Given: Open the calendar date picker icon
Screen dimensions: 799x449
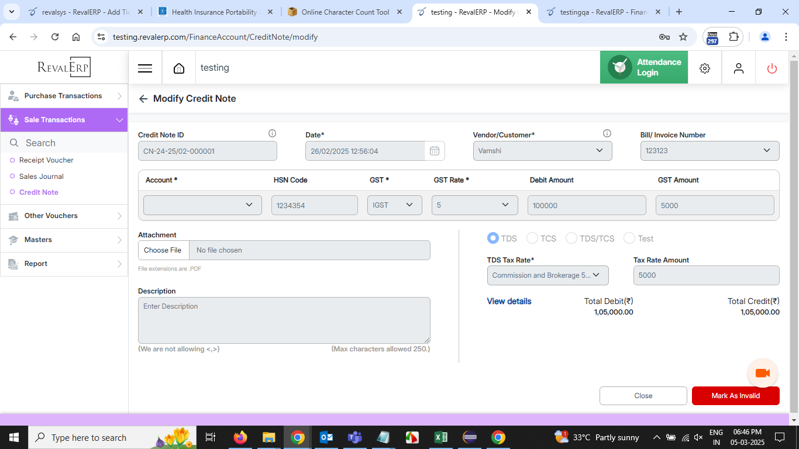Looking at the screenshot, I should coord(434,151).
